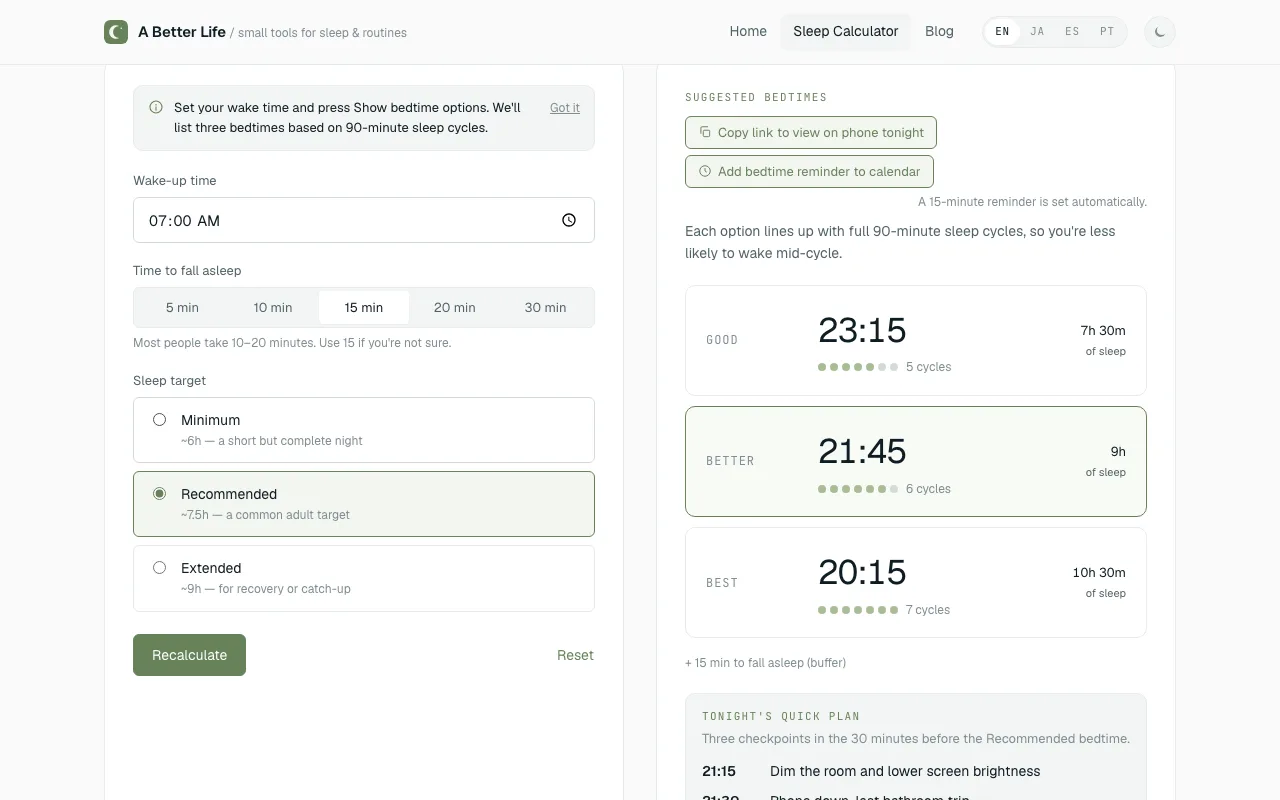
Task: Open the clock time picker icon
Action: [569, 220]
